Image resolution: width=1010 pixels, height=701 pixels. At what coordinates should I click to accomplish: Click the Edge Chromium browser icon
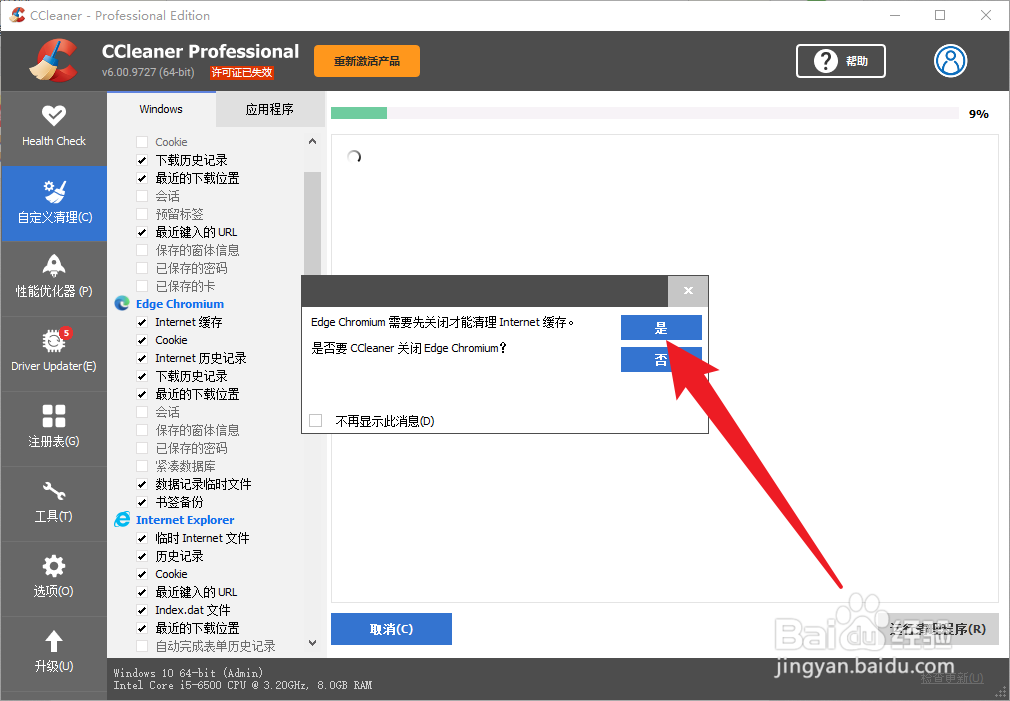(x=122, y=303)
